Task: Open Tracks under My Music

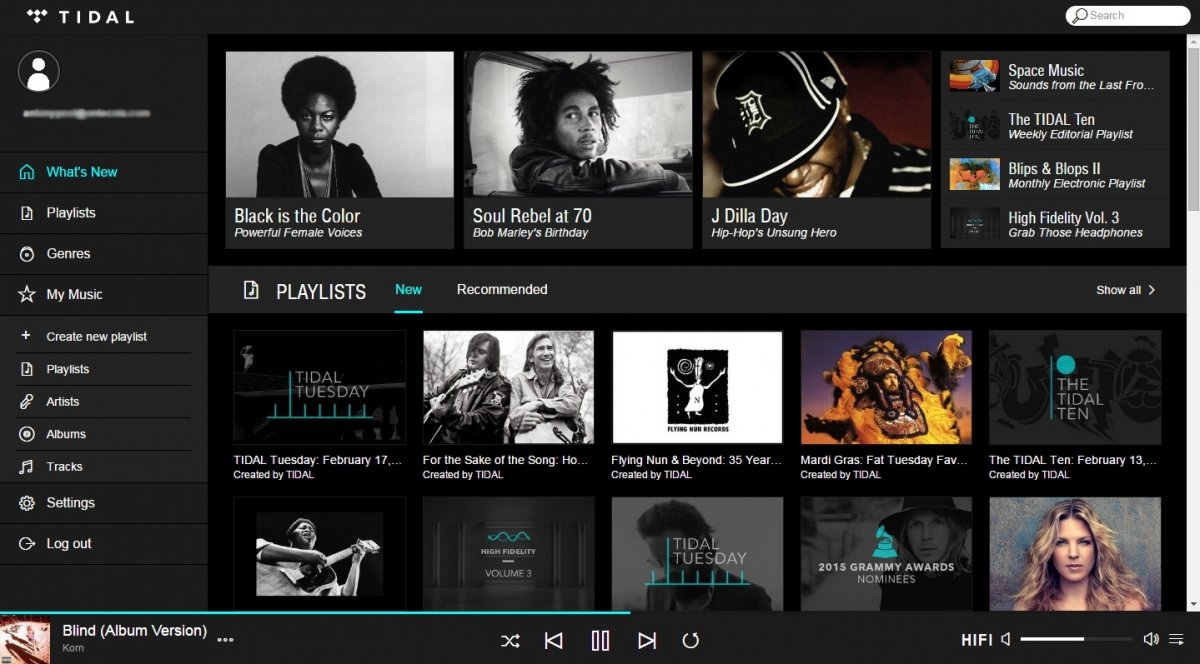Action: (x=104, y=466)
